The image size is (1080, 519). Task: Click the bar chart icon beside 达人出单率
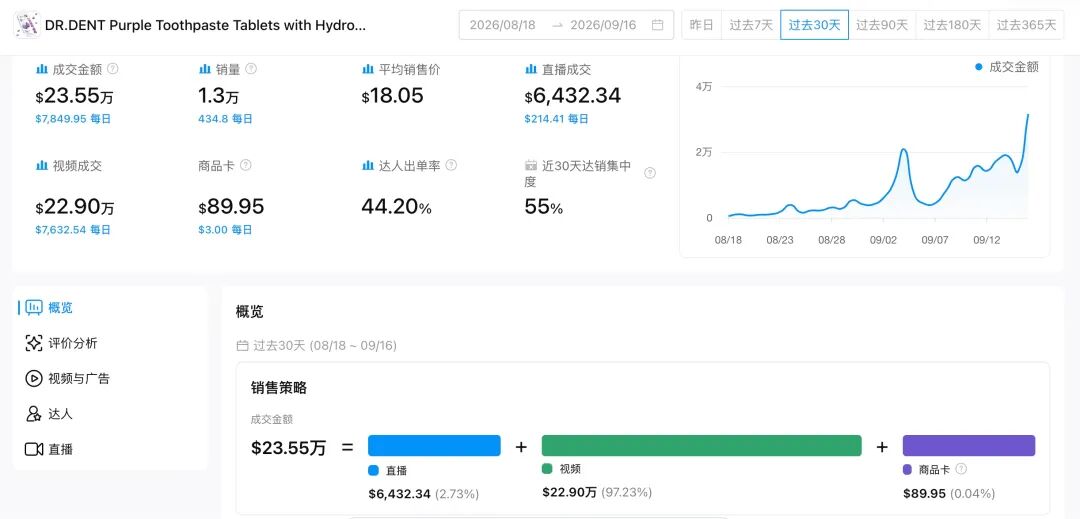pyautogui.click(x=368, y=165)
